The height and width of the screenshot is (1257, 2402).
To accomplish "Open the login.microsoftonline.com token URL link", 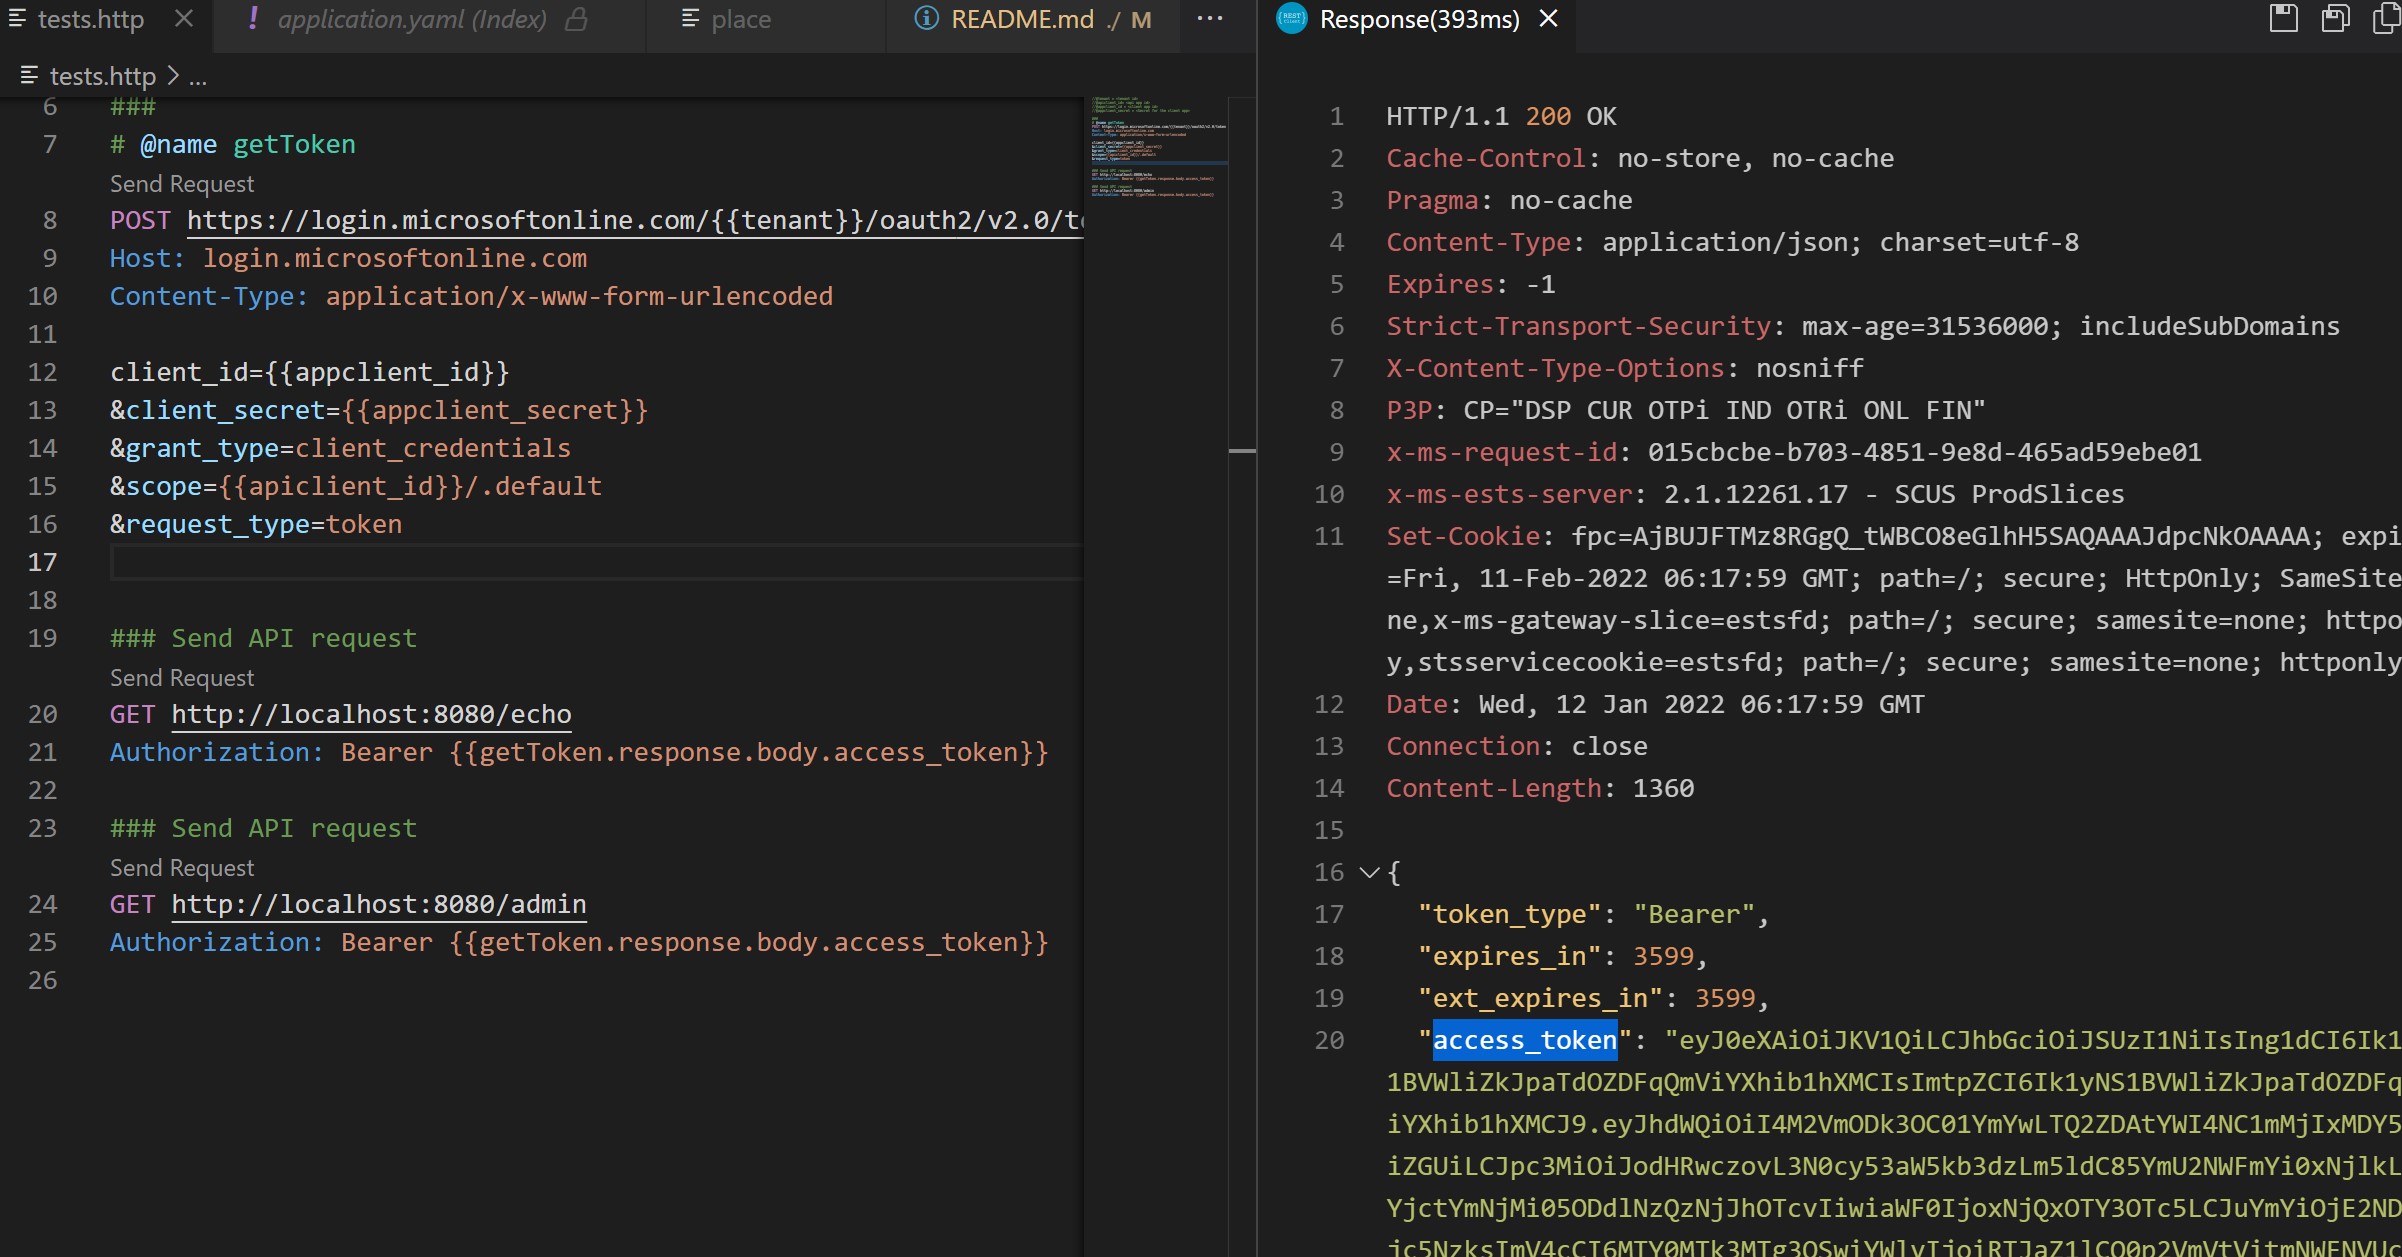I will pyautogui.click(x=635, y=220).
